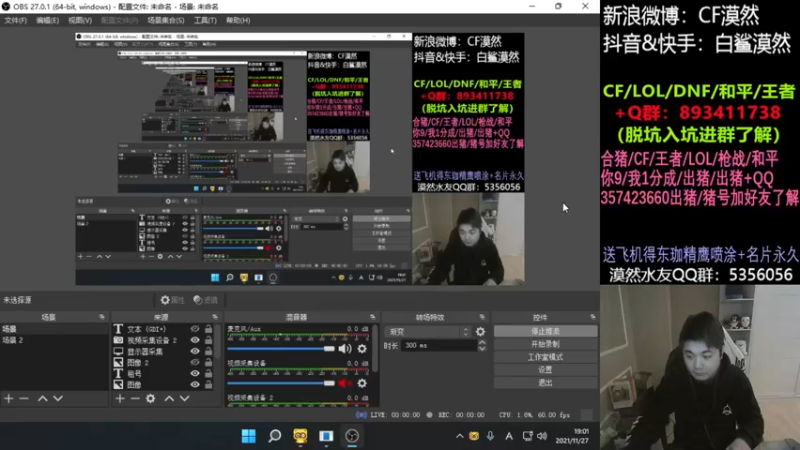
Task: Open the 视图(V) menu
Action: tap(80, 20)
